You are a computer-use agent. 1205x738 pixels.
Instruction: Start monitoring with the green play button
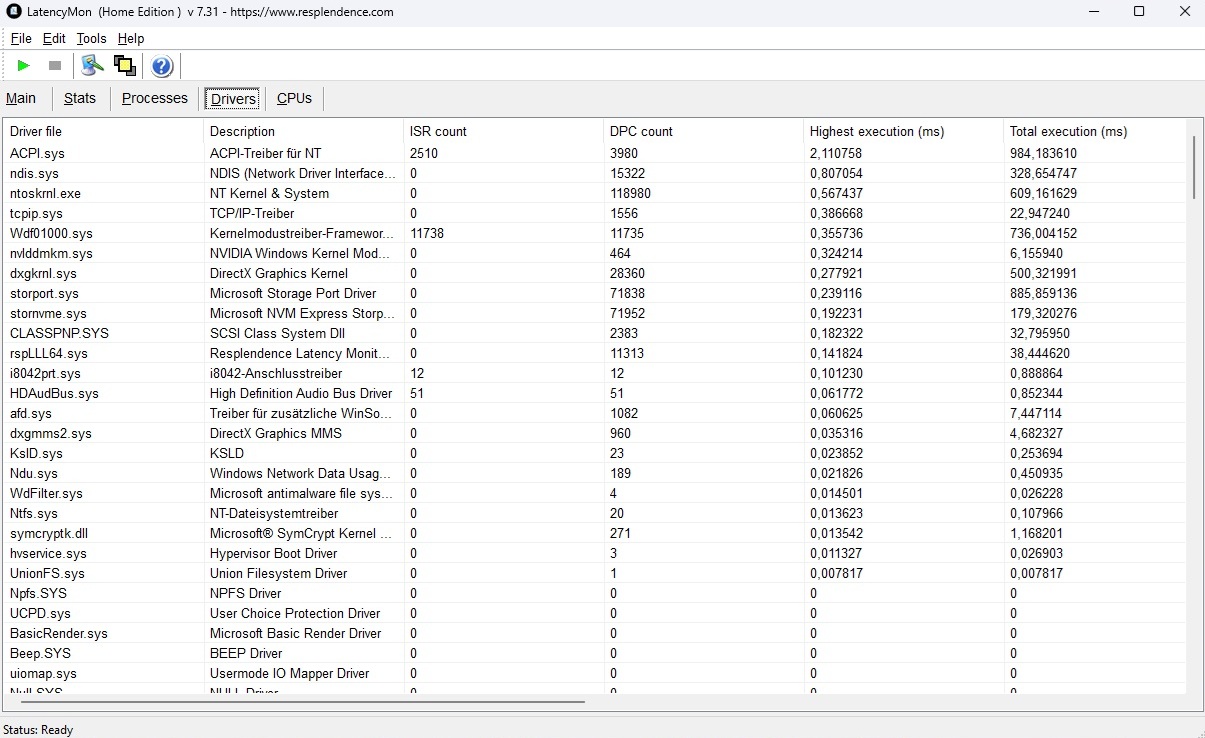(24, 66)
